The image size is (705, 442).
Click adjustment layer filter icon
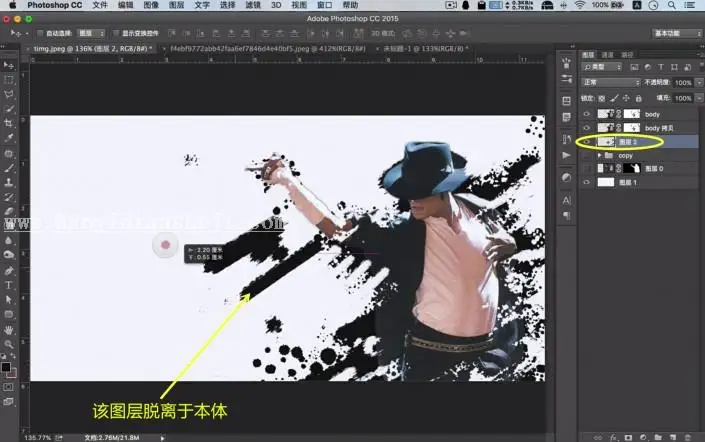[647, 67]
